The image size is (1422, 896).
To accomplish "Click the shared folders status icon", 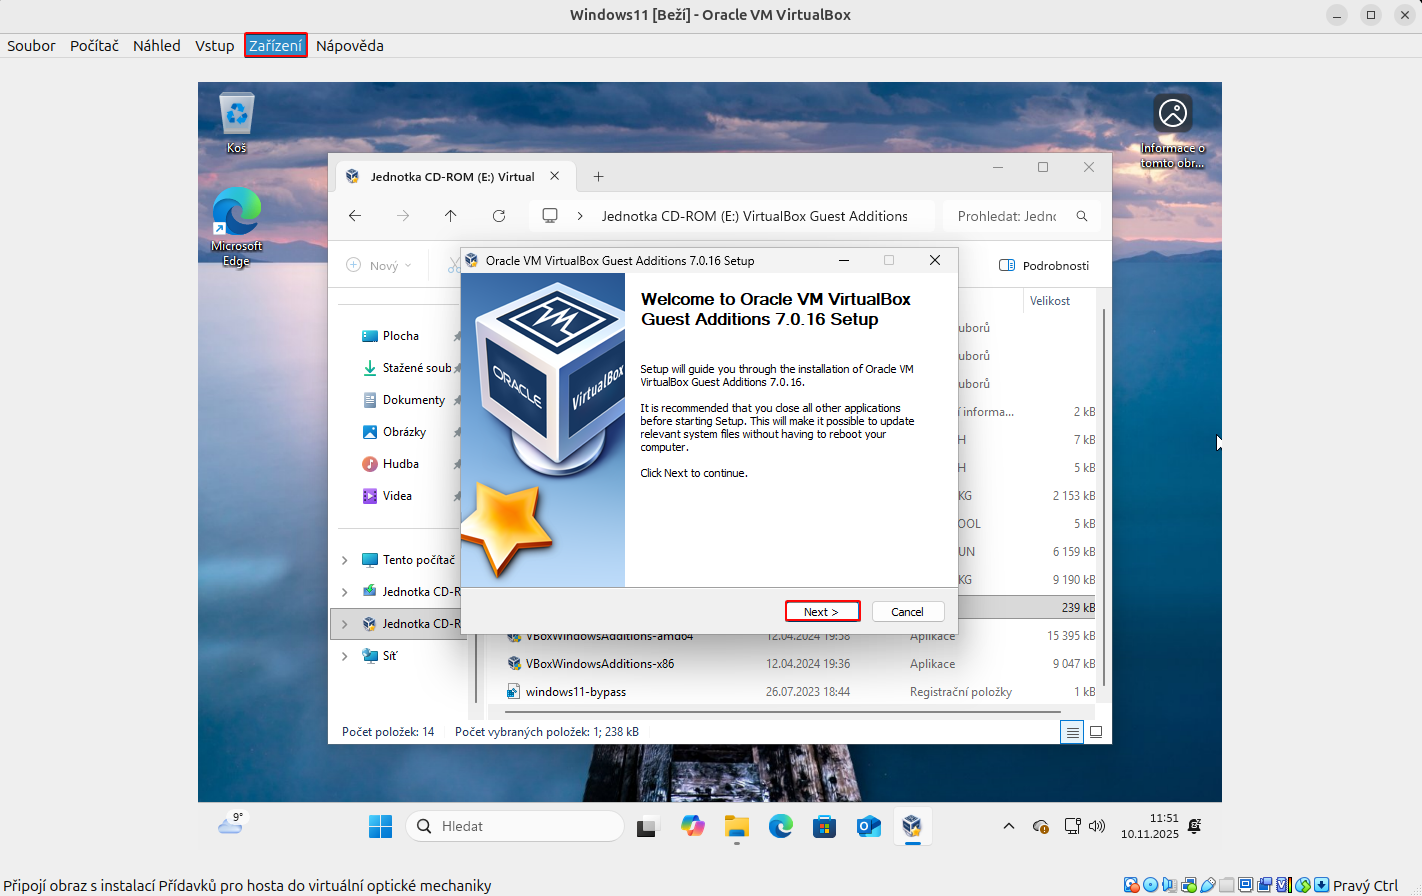I will point(1224,885).
